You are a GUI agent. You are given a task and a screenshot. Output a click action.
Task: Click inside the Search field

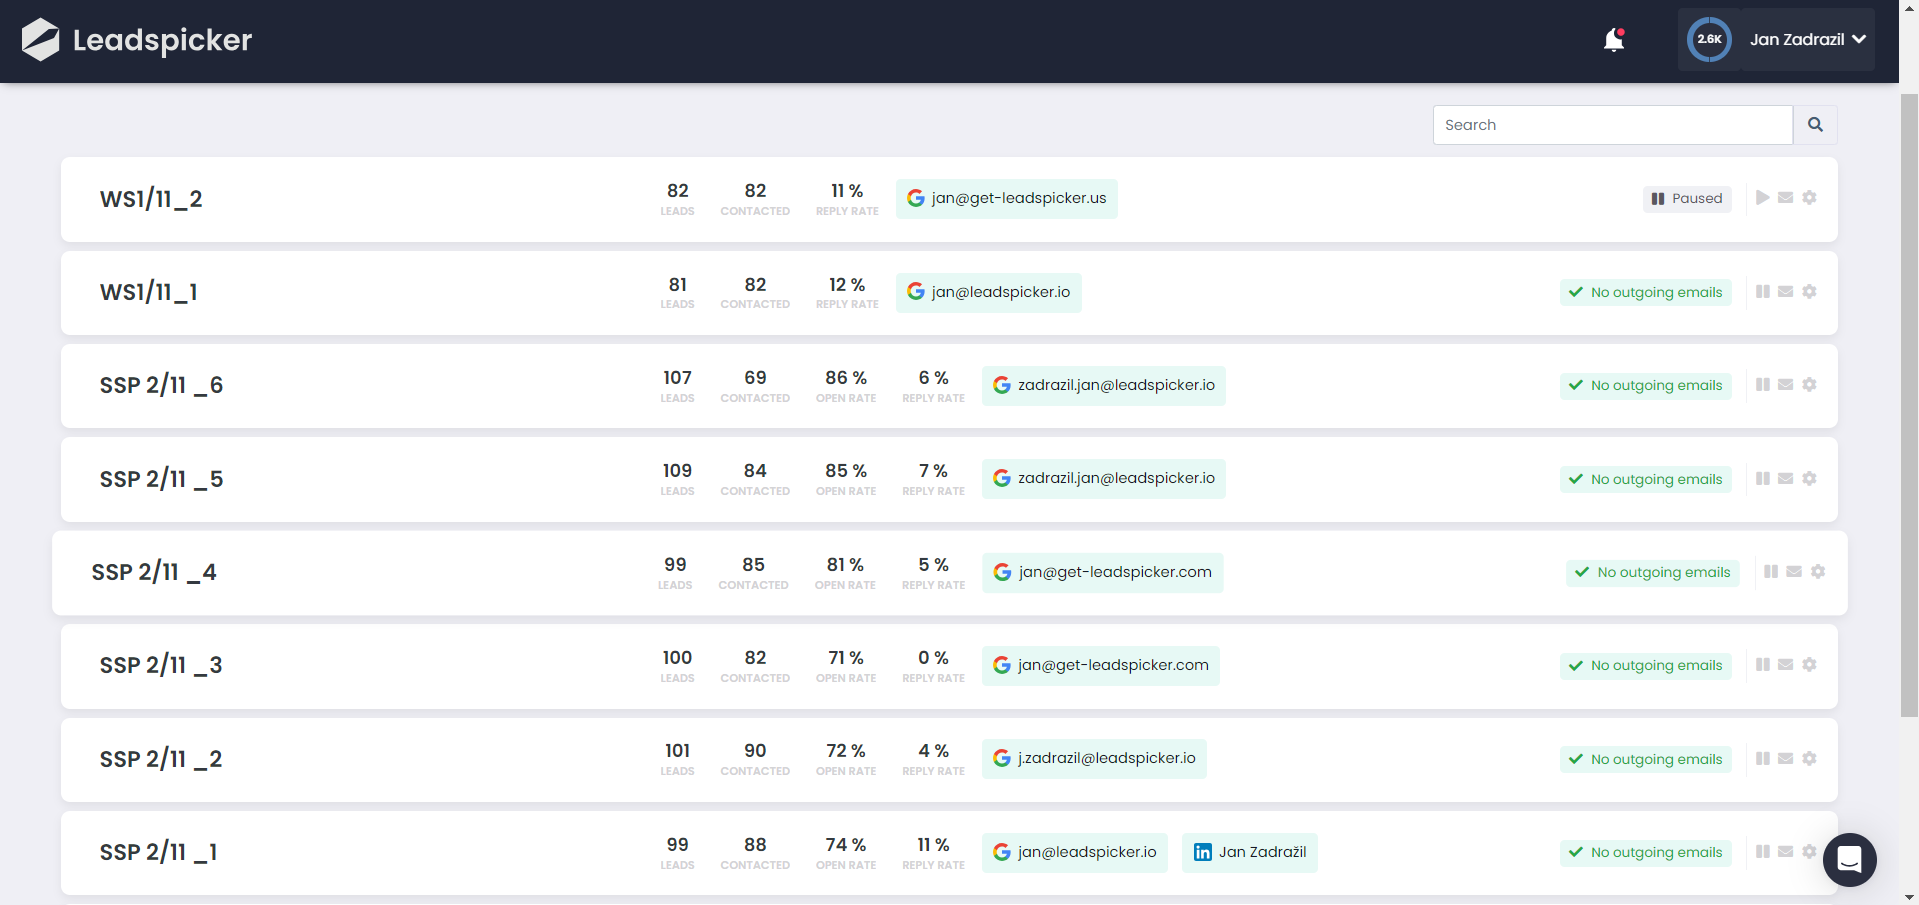tap(1600, 124)
